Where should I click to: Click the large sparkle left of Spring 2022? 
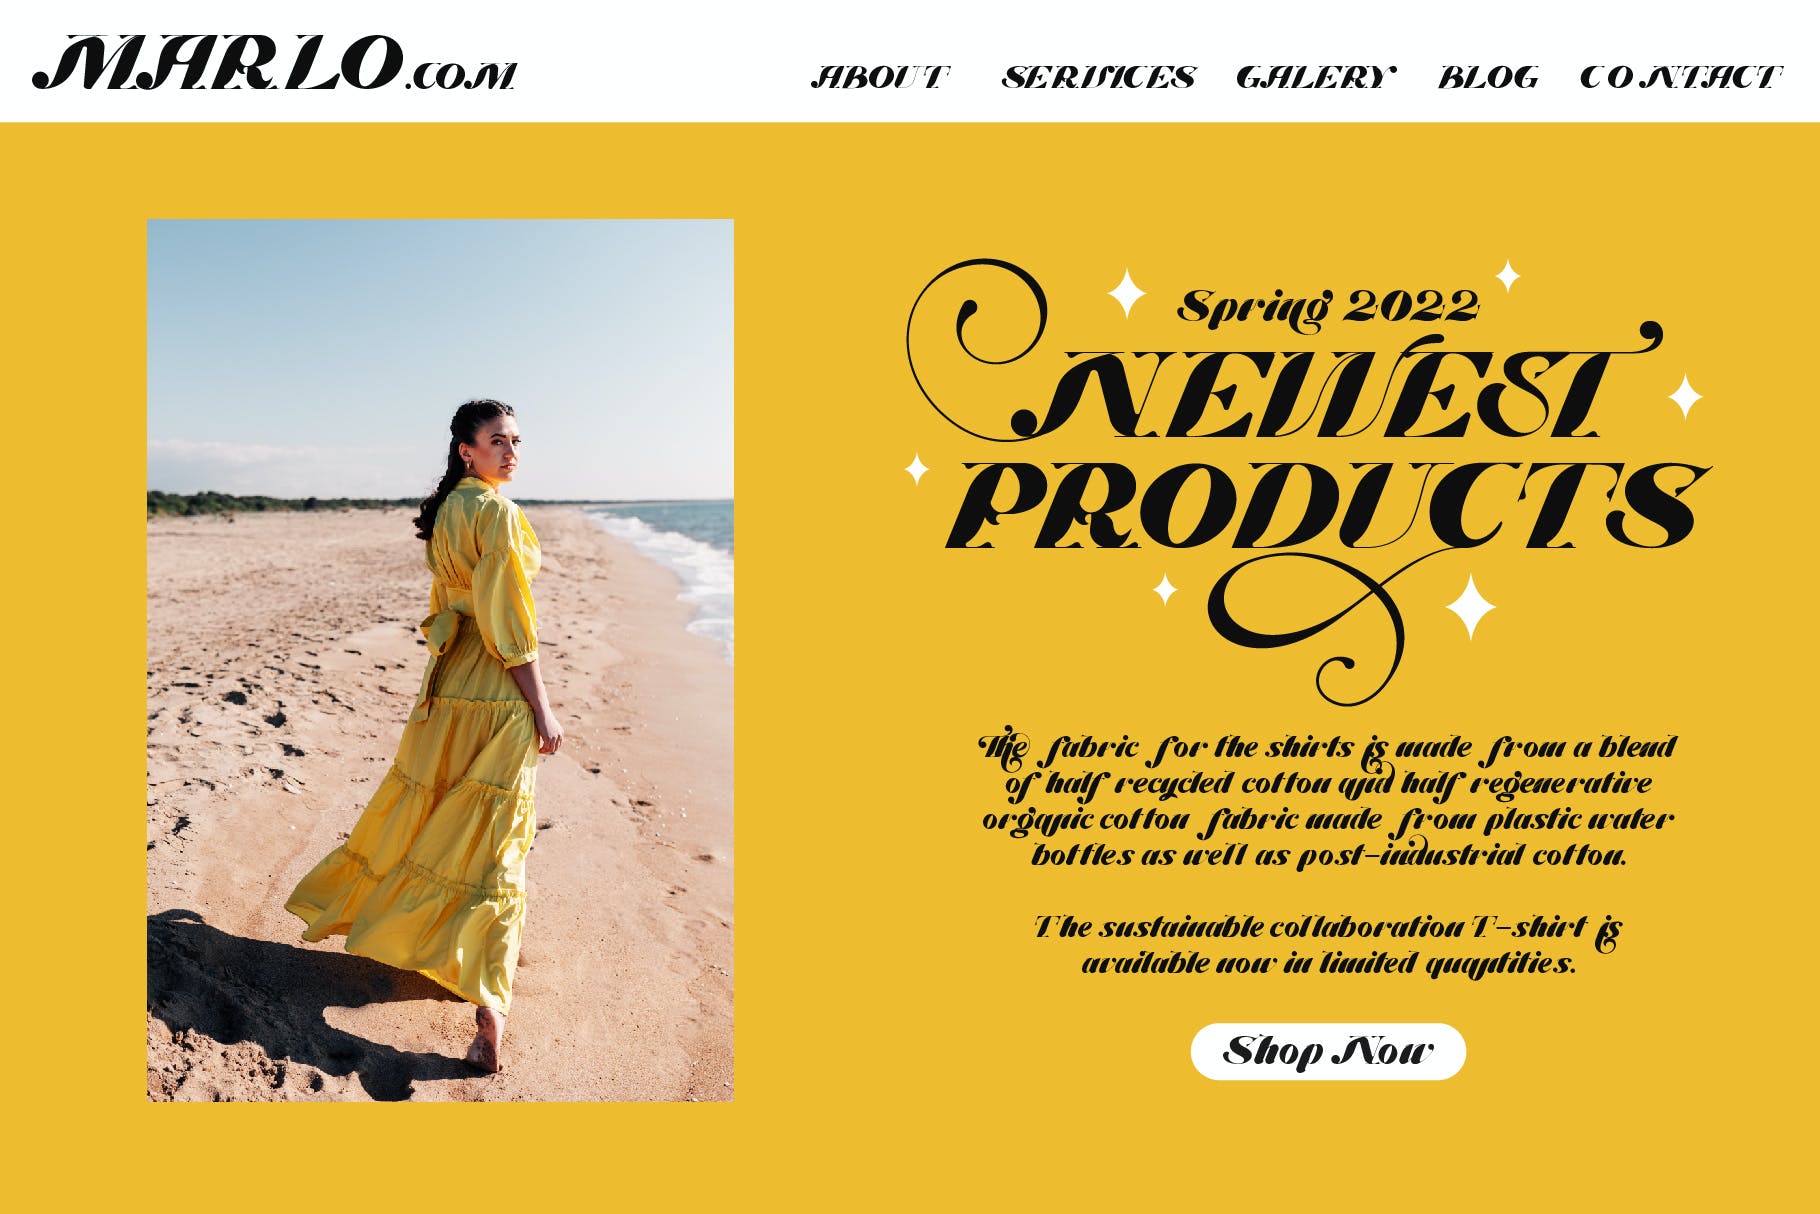(x=1127, y=294)
